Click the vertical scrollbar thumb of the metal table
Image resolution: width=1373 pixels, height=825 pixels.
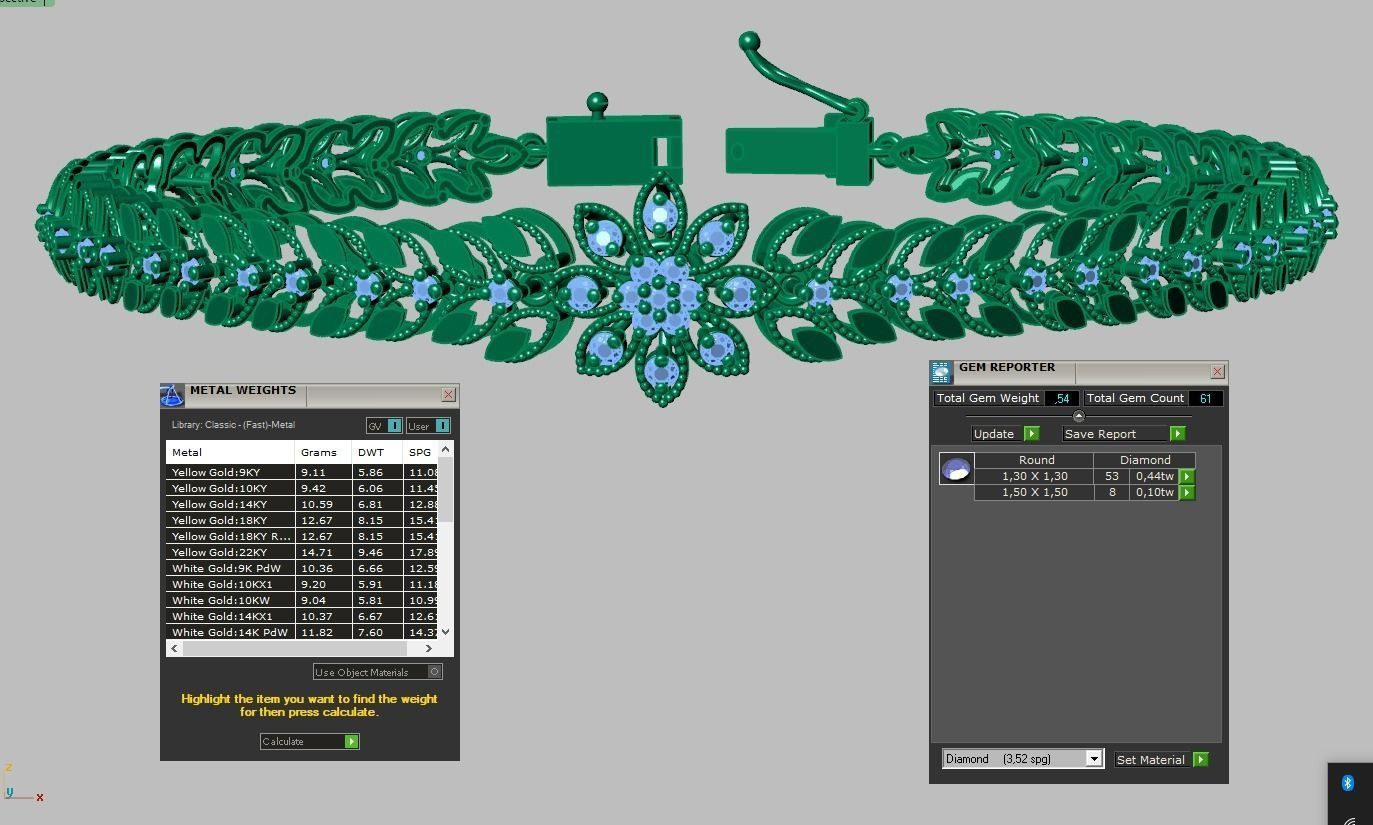point(446,490)
